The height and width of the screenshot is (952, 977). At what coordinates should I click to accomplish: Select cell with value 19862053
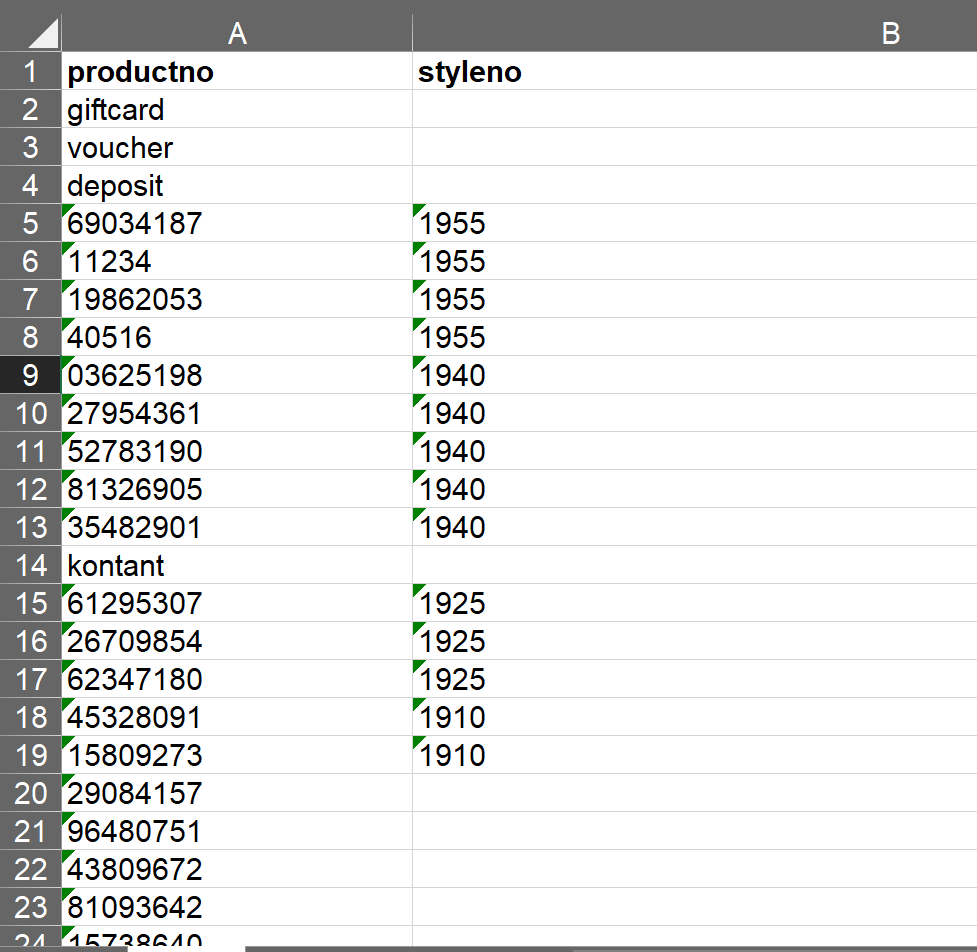[x=237, y=299]
